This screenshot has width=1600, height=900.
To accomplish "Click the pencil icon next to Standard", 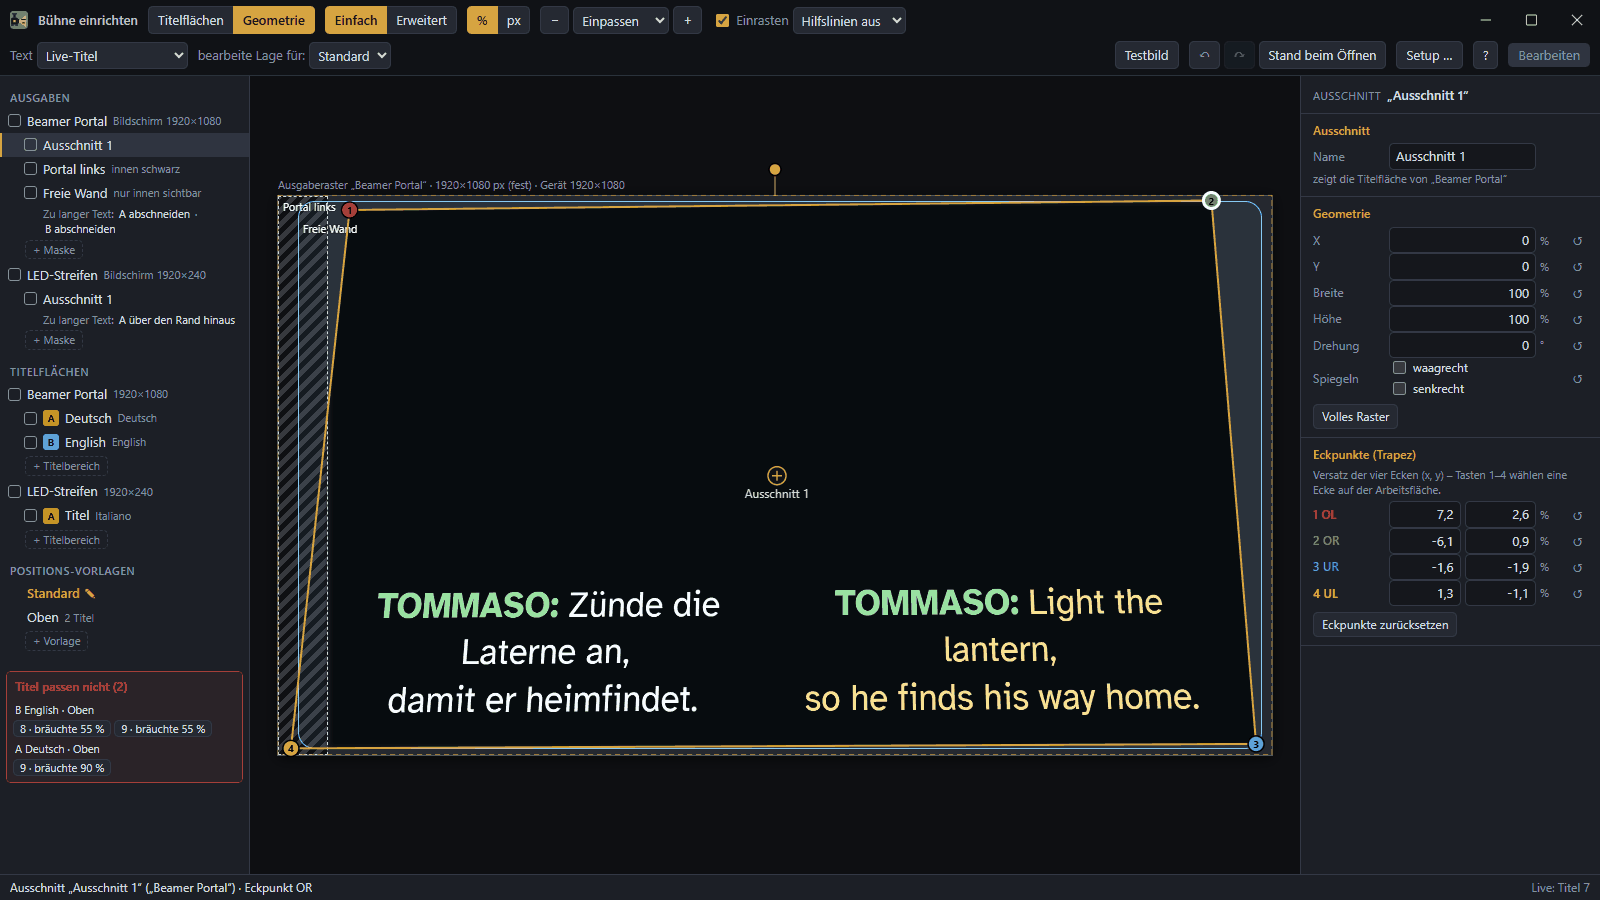I will (x=90, y=594).
